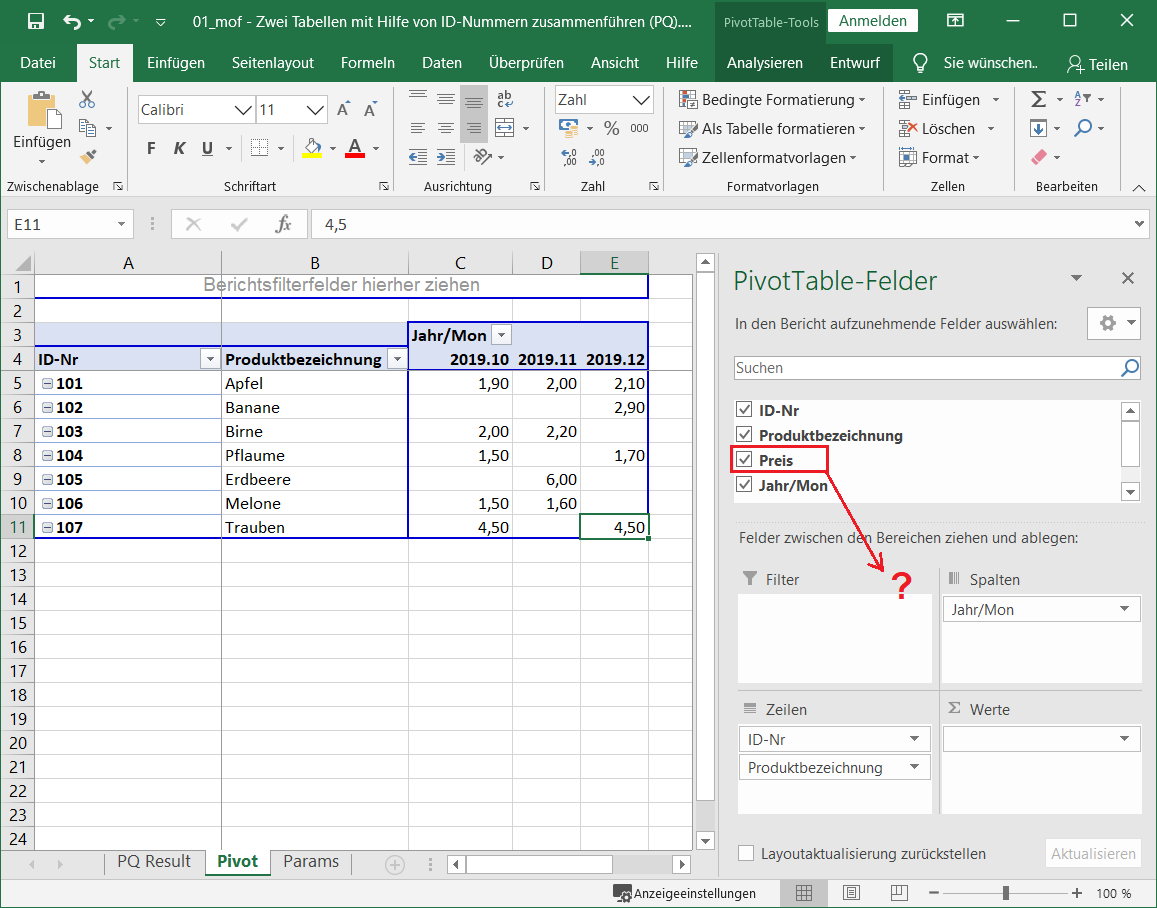
Task: Uncheck the Produktbezeichnung field checkbox
Action: point(745,435)
